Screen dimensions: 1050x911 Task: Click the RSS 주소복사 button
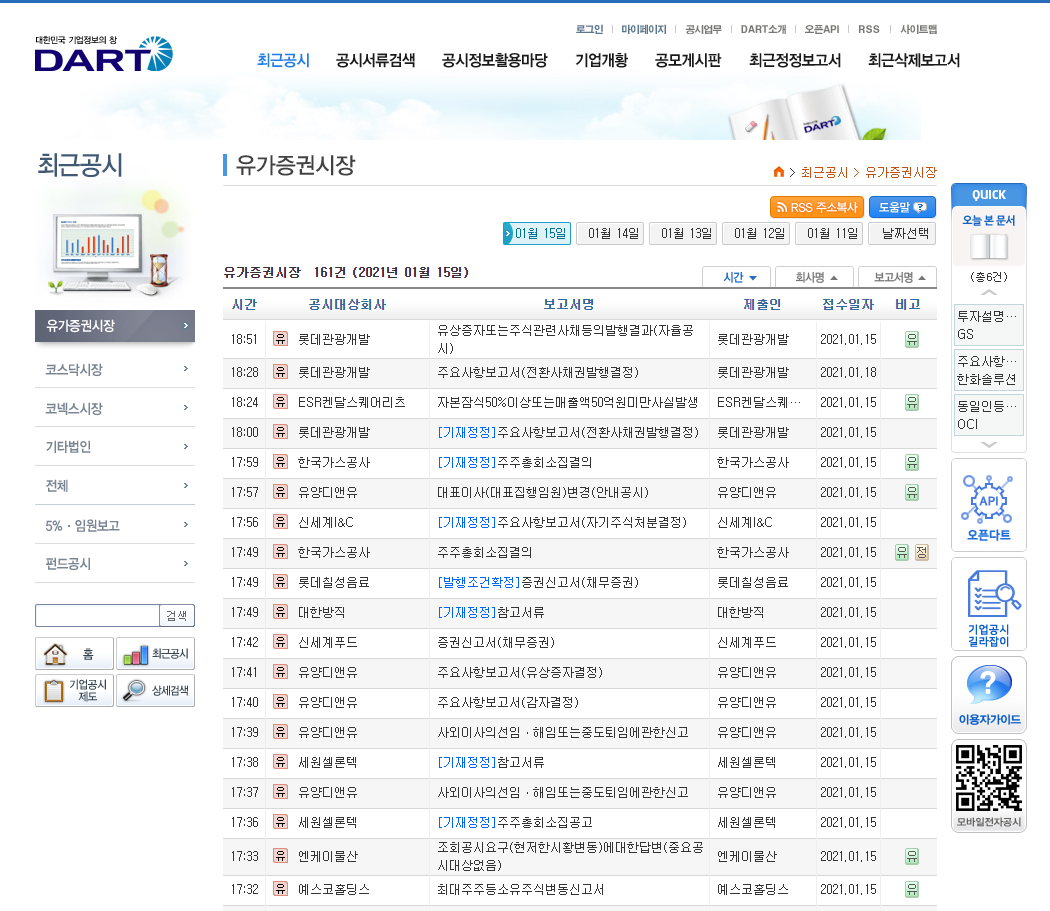coord(817,207)
